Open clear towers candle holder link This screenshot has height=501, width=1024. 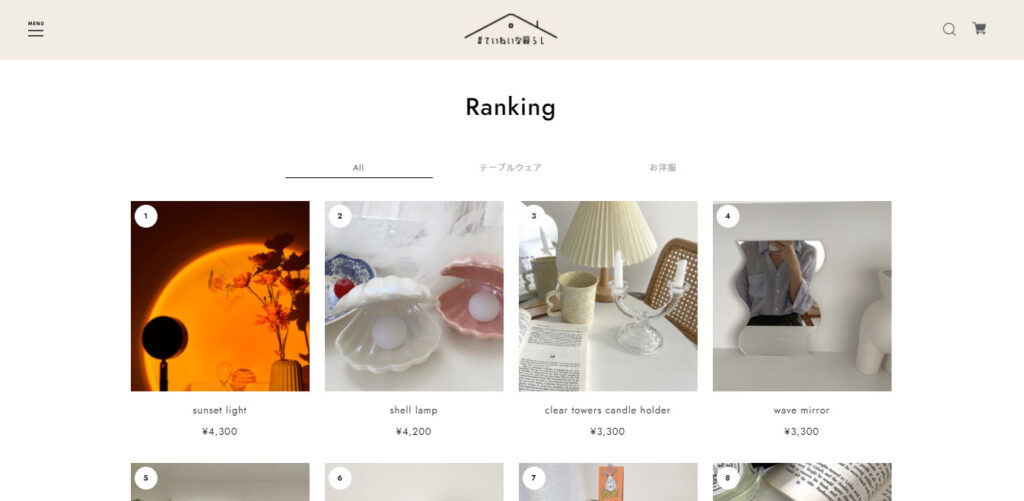607,410
